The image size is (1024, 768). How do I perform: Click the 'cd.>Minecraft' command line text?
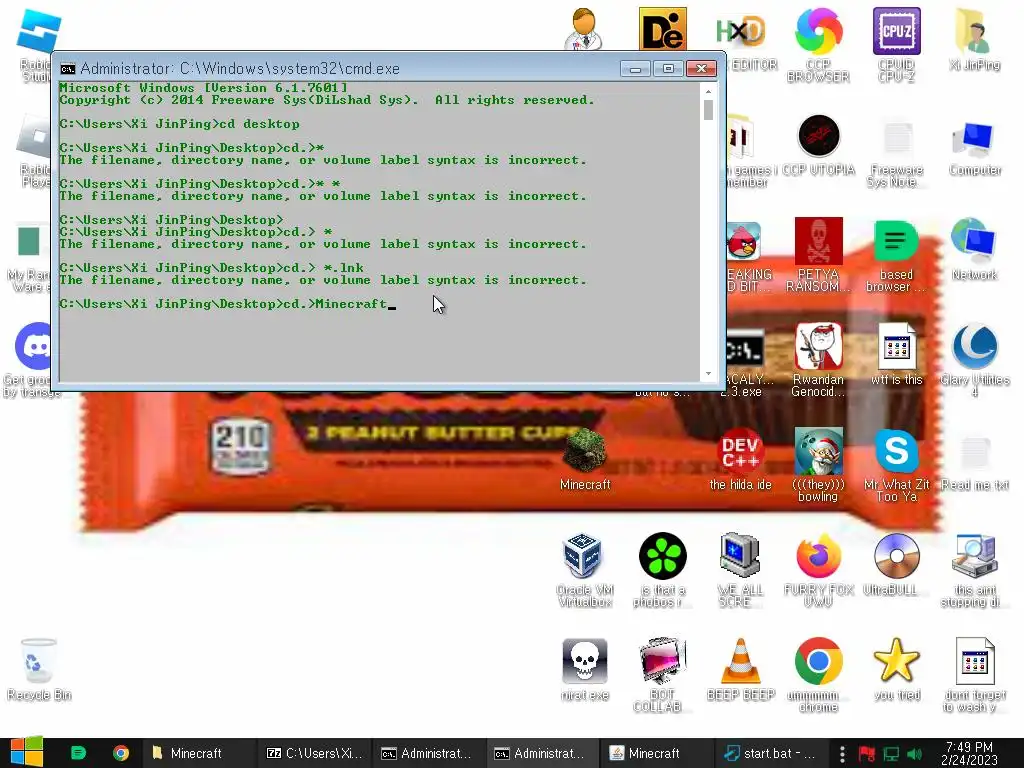tap(334, 304)
